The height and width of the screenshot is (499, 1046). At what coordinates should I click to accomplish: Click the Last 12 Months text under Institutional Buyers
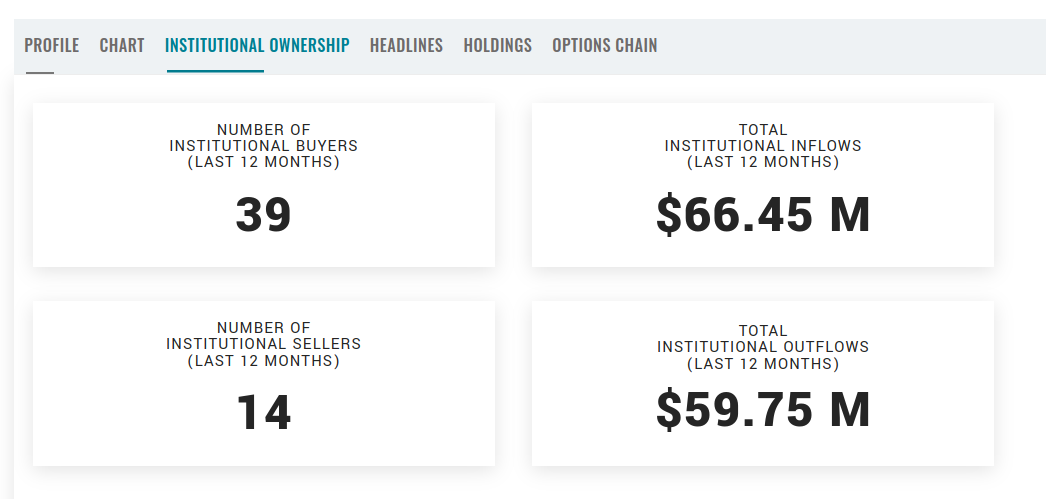pos(264,162)
